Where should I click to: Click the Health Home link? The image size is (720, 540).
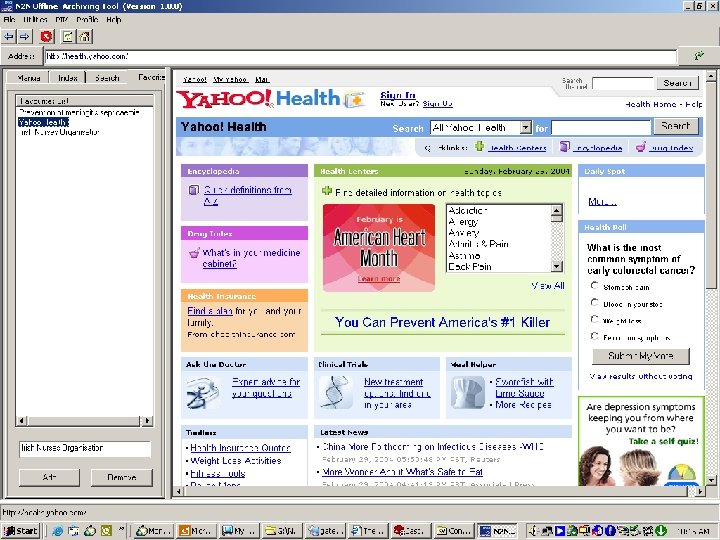[651, 104]
